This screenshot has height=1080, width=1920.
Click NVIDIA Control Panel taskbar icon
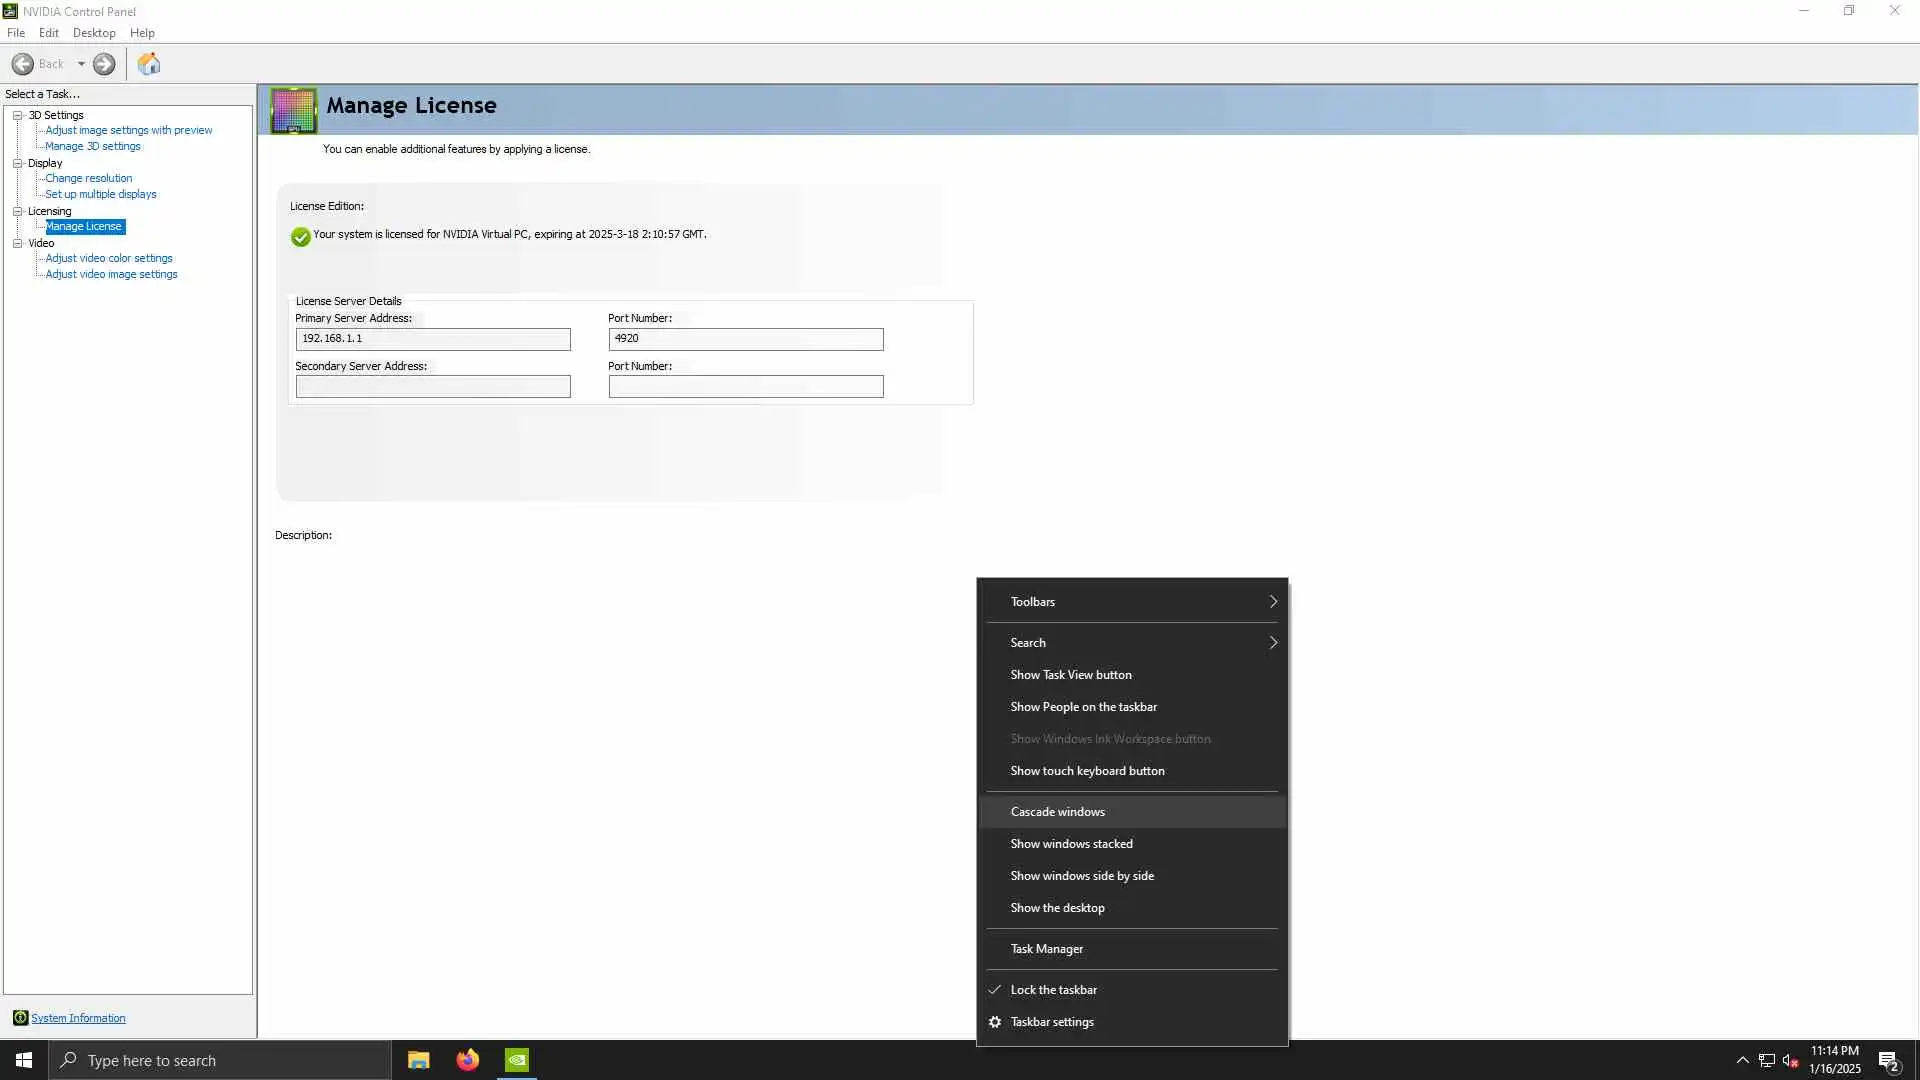coord(517,1060)
